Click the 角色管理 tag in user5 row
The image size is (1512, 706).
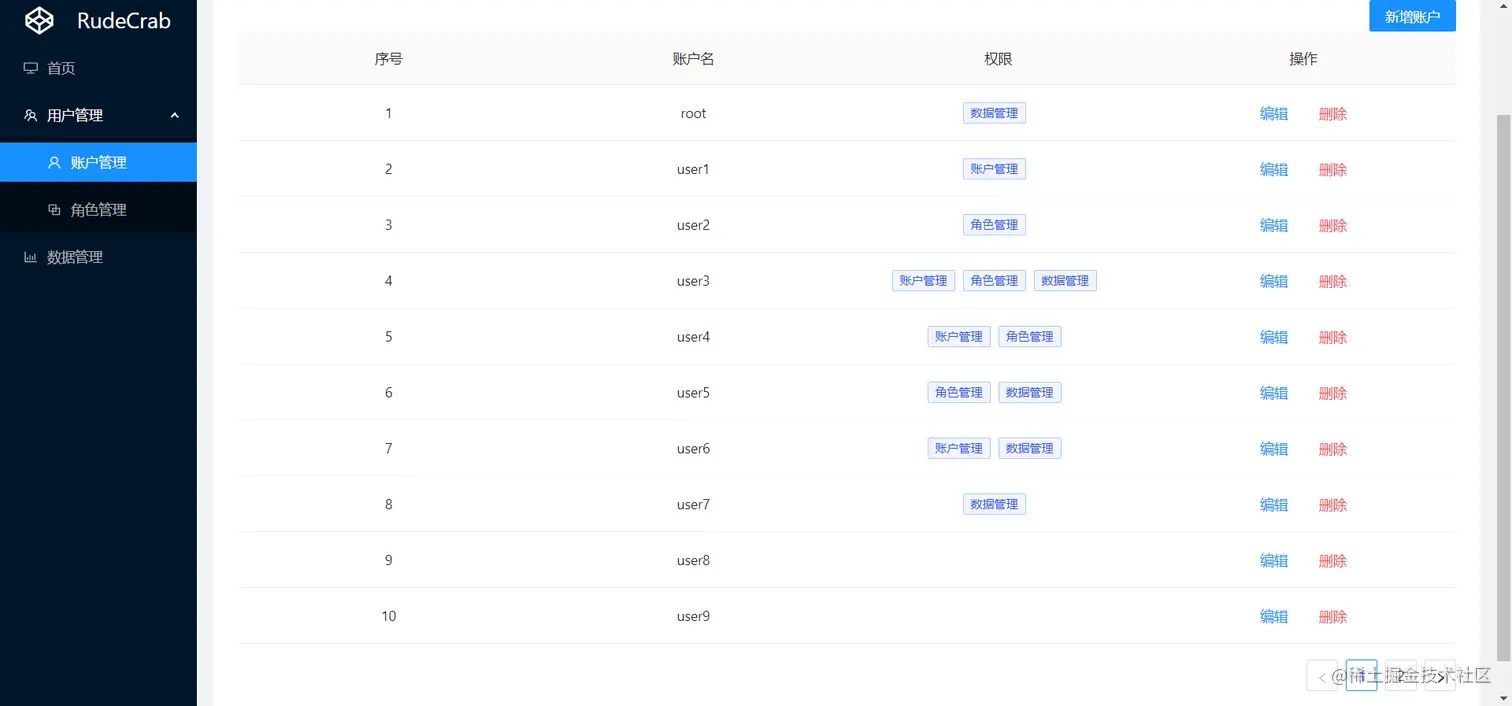(959, 393)
